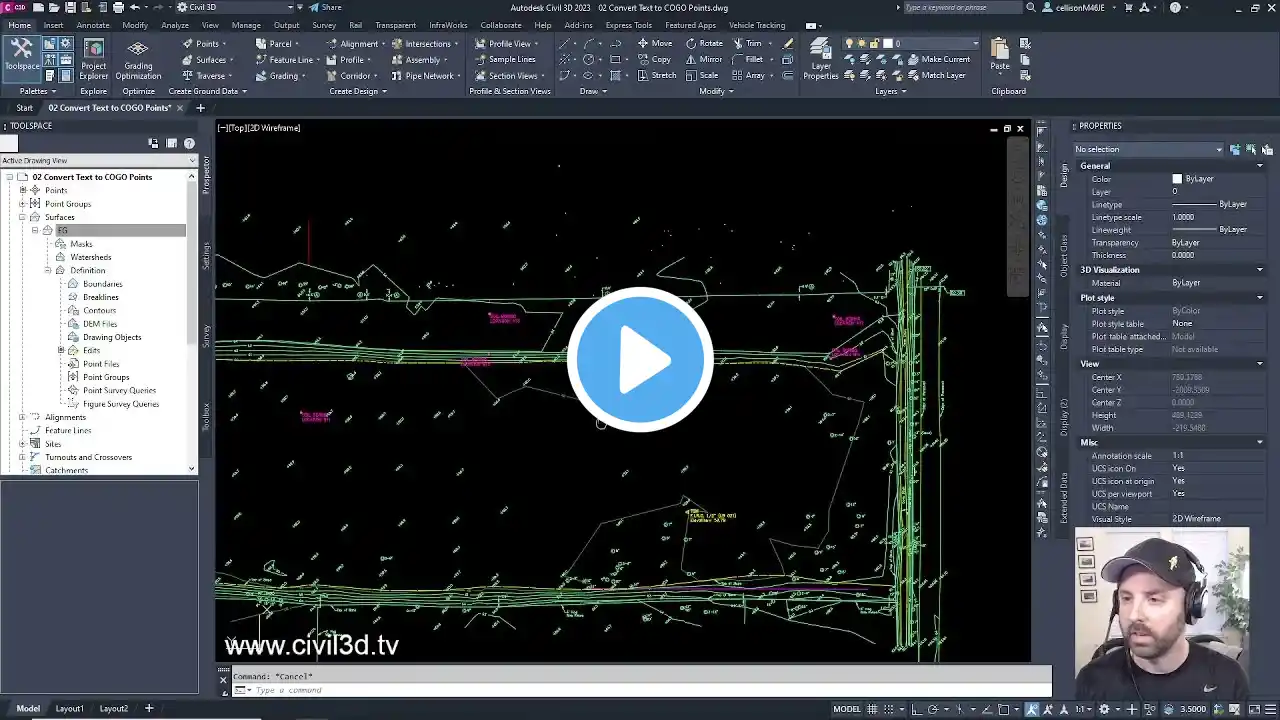
Task: Click the command line input field
Action: tap(640, 690)
